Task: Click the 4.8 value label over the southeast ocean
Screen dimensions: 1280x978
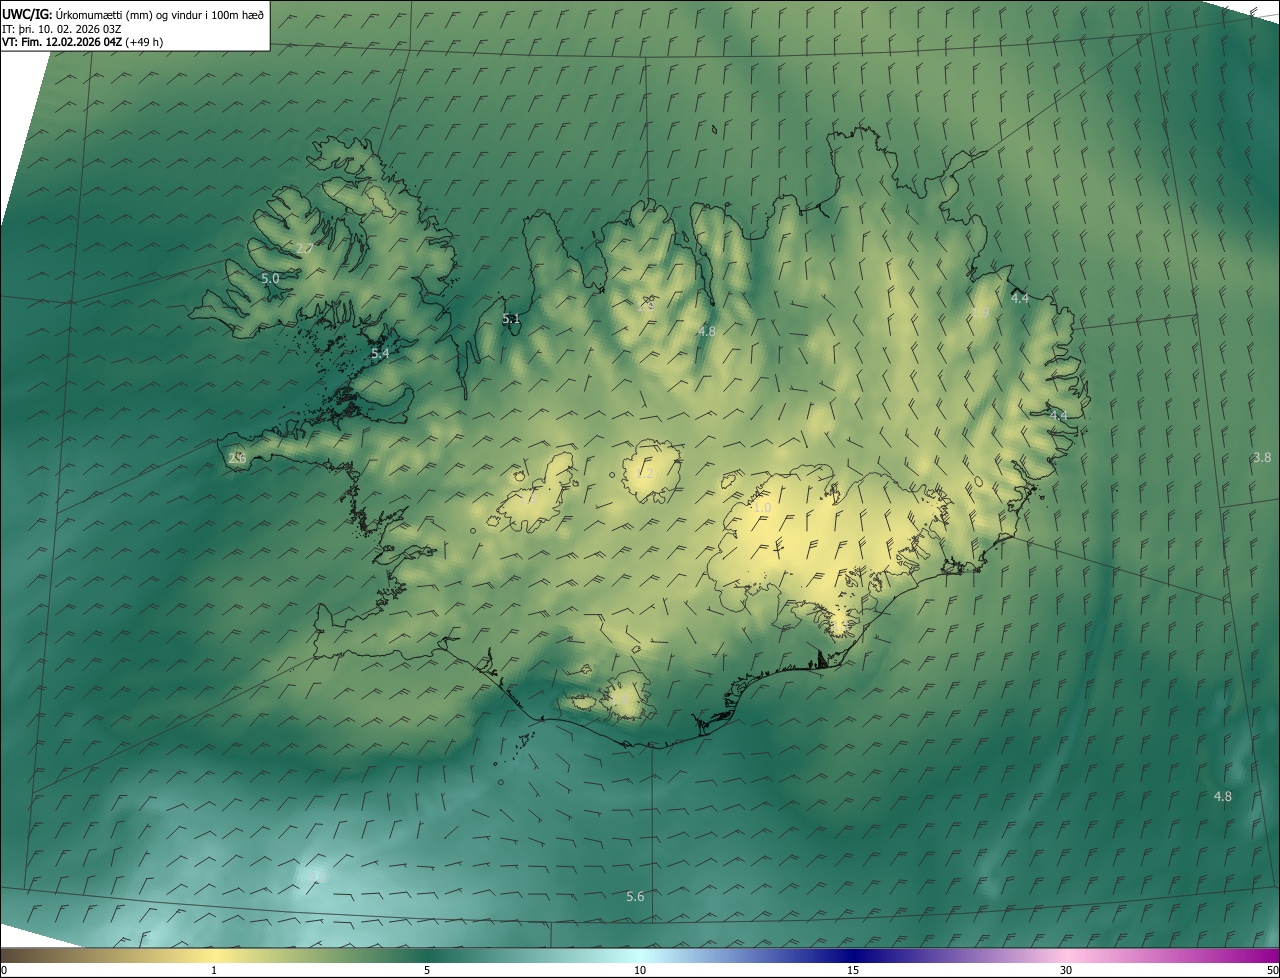Action: pos(1222,796)
